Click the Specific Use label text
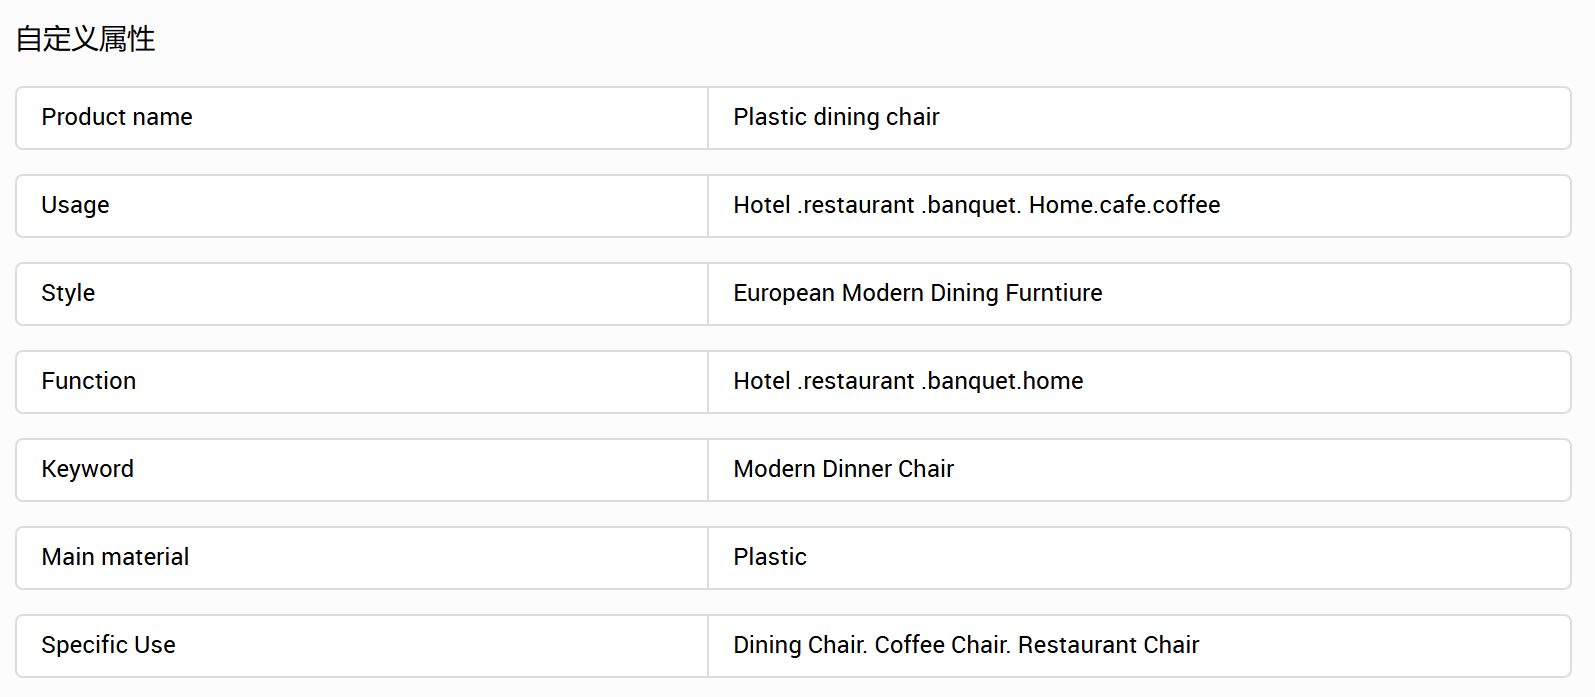Image resolution: width=1595 pixels, height=697 pixels. [108, 646]
